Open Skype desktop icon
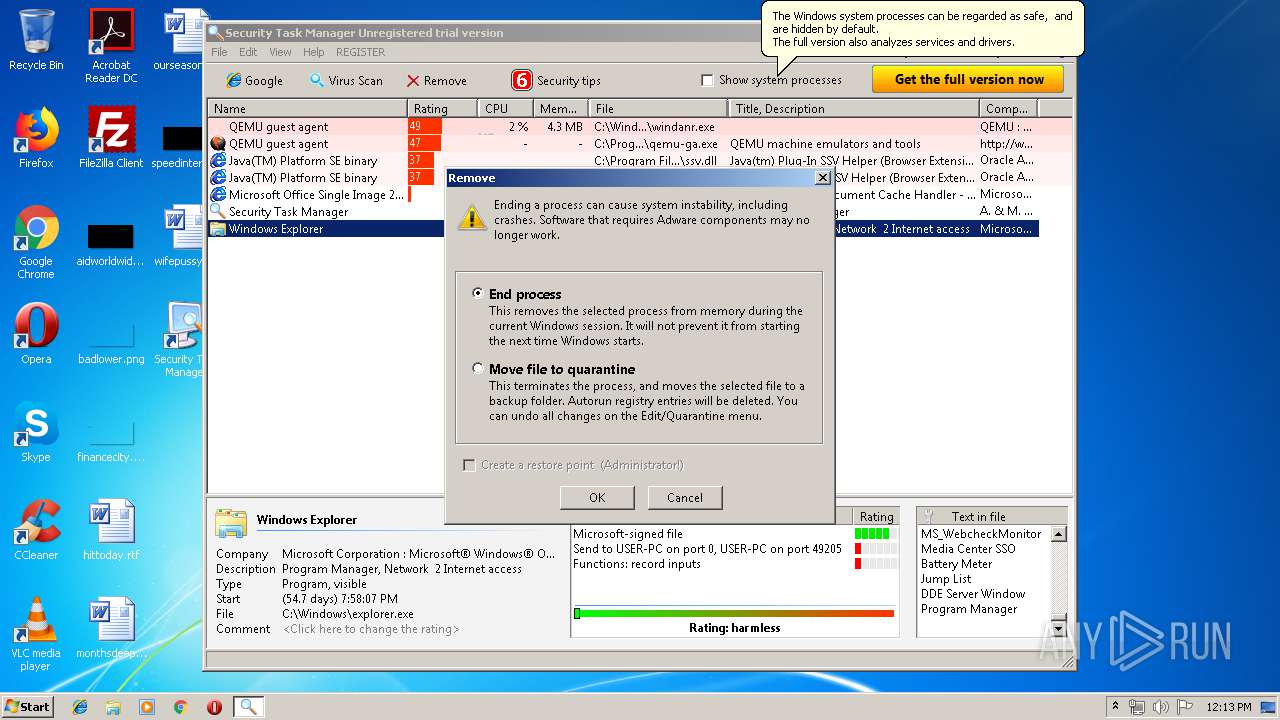Screen dimensions: 1280x720 point(36,432)
